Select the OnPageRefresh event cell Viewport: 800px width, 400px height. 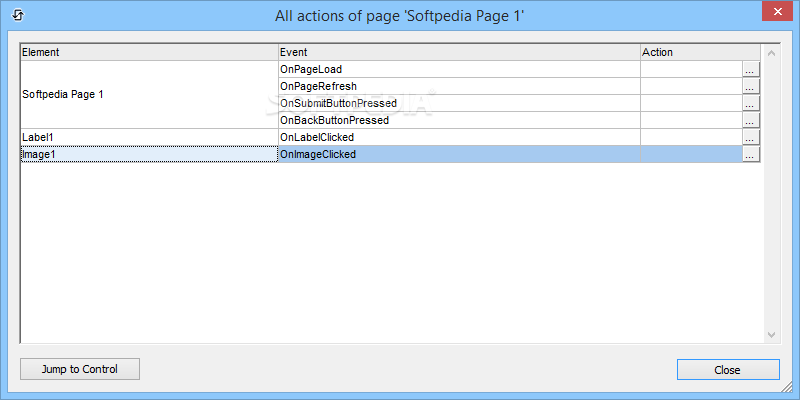(459, 86)
